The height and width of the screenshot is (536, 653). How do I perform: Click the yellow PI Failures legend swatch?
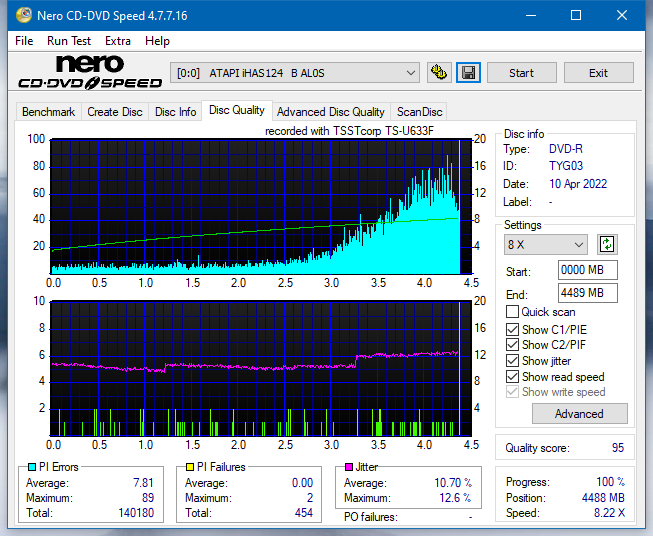190,467
